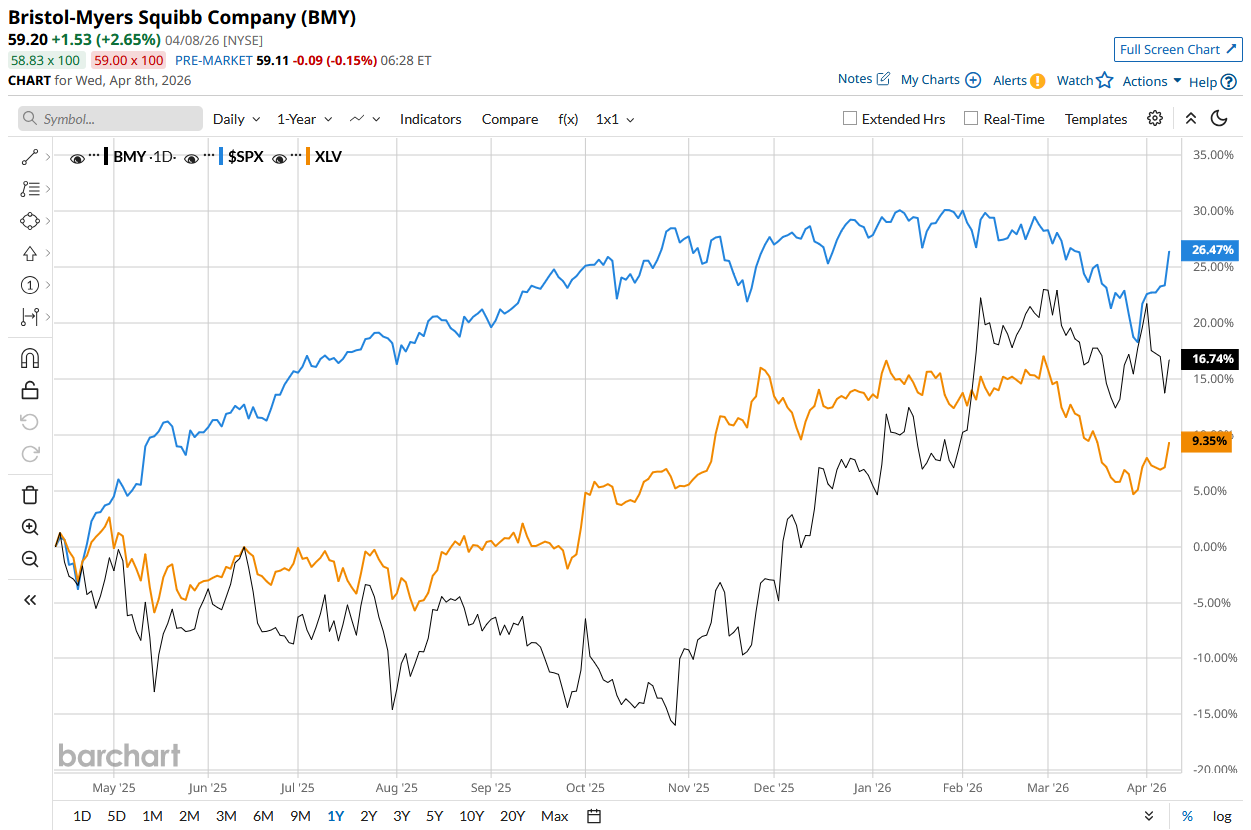Viewport: 1251px width, 830px height.
Task: Open the 1-Year period dropdown
Action: tap(303, 119)
